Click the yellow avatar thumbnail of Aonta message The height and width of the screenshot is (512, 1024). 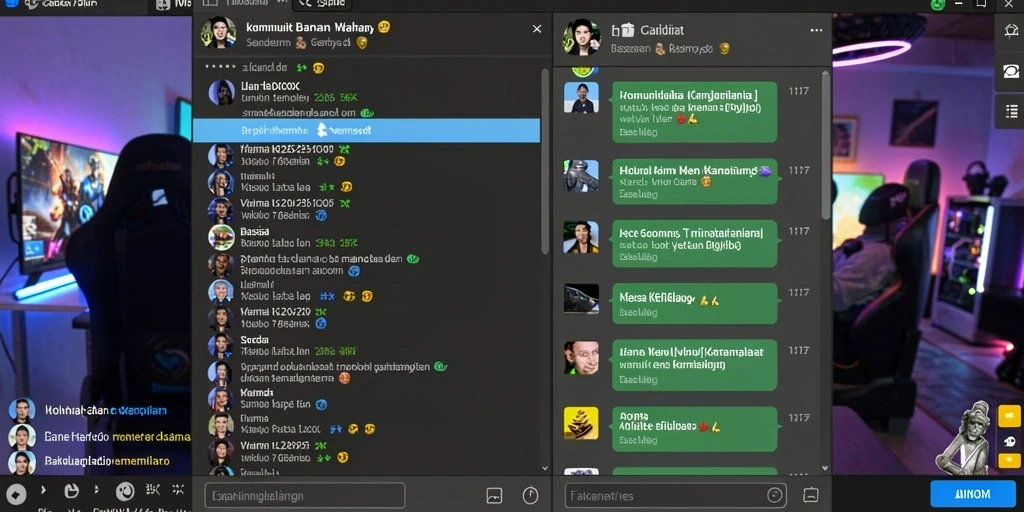pyautogui.click(x=581, y=423)
